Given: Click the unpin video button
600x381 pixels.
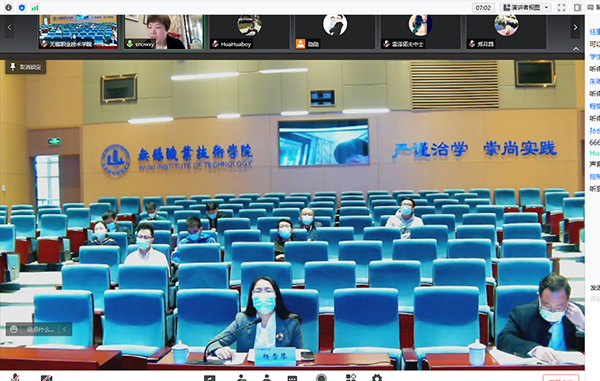Looking at the screenshot, I should pyautogui.click(x=26, y=67).
